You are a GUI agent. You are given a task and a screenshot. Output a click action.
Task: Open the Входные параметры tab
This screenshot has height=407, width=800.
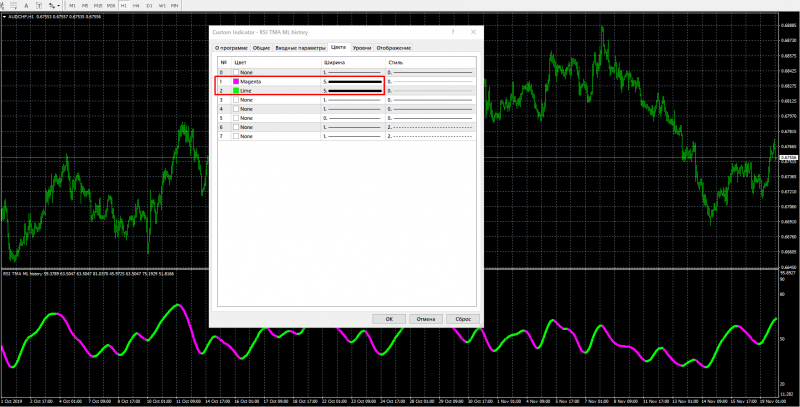pyautogui.click(x=300, y=48)
